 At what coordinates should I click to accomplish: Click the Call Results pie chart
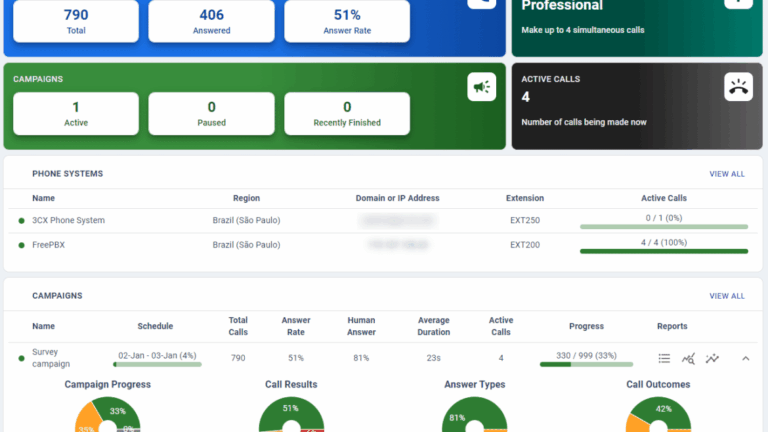[291, 415]
